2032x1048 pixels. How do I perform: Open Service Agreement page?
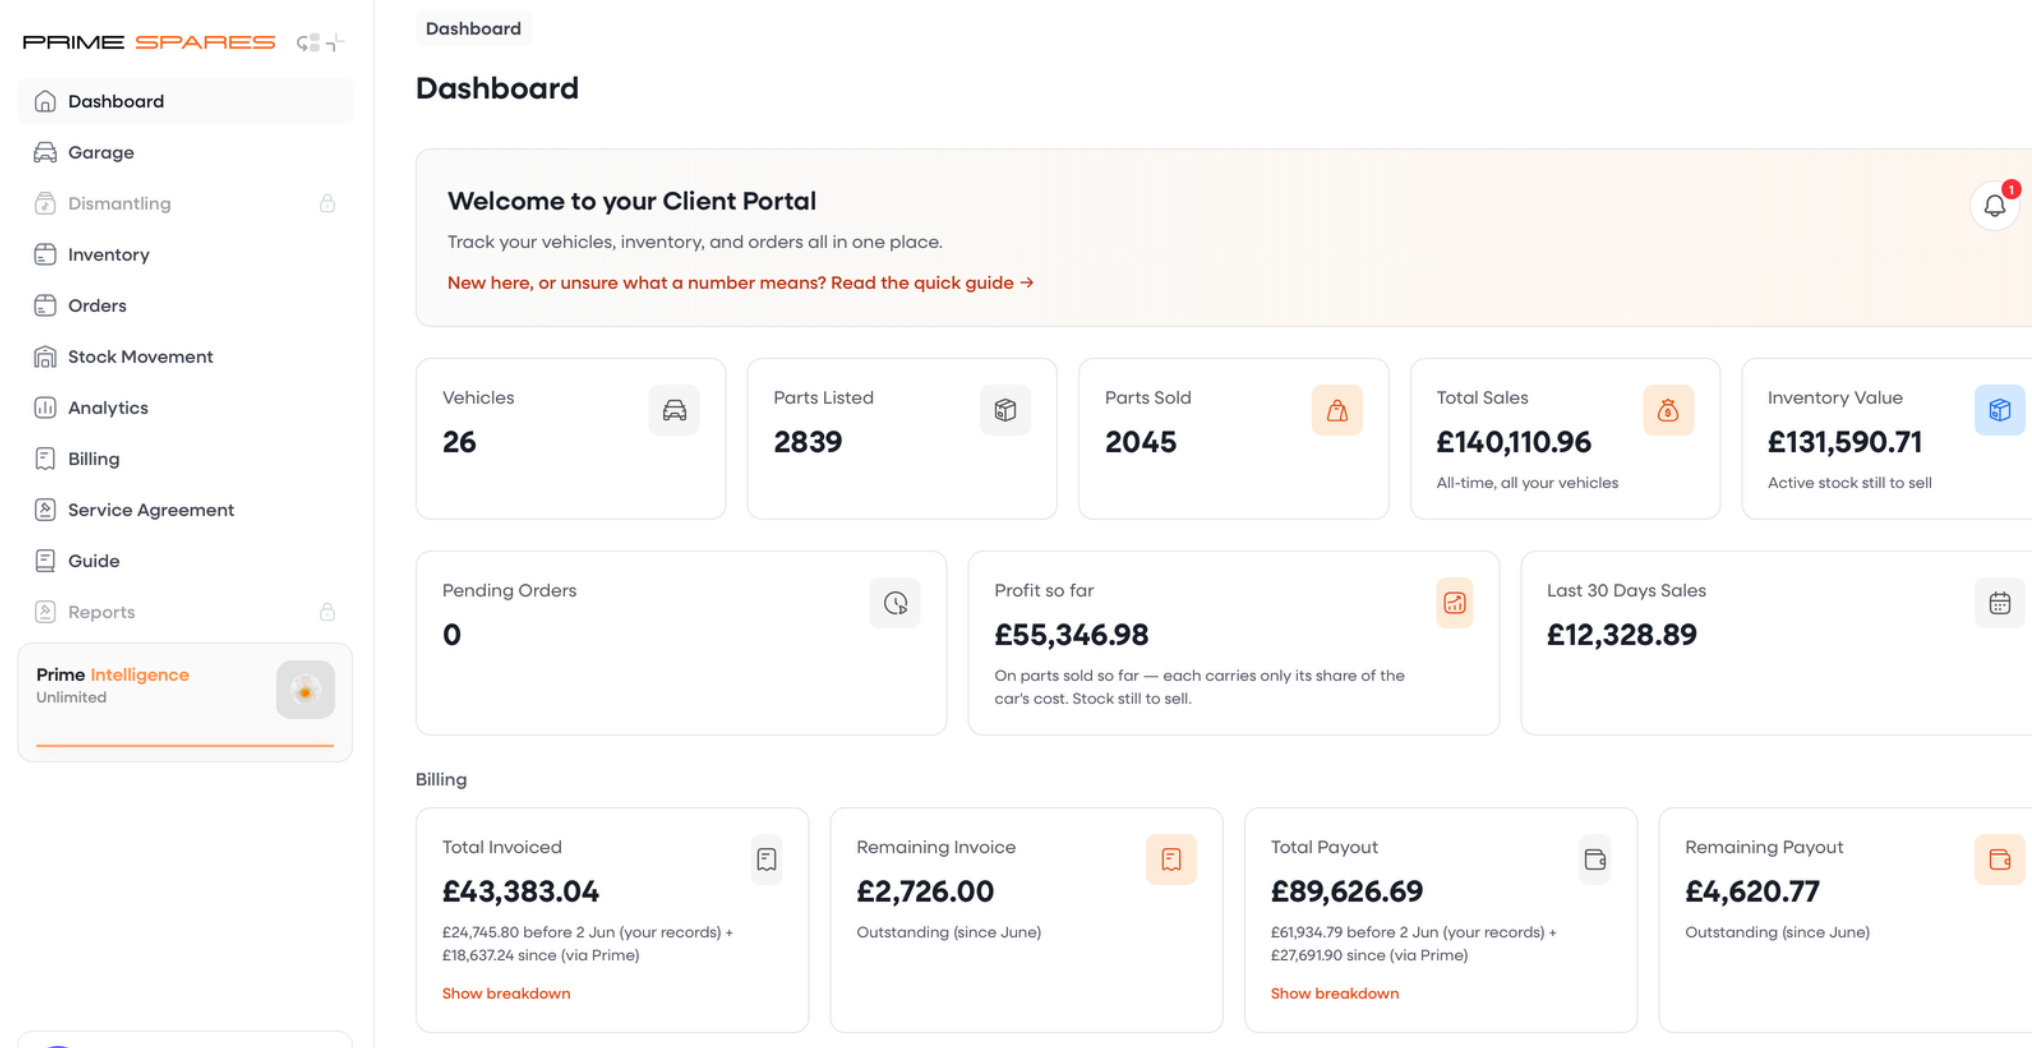click(x=185, y=509)
